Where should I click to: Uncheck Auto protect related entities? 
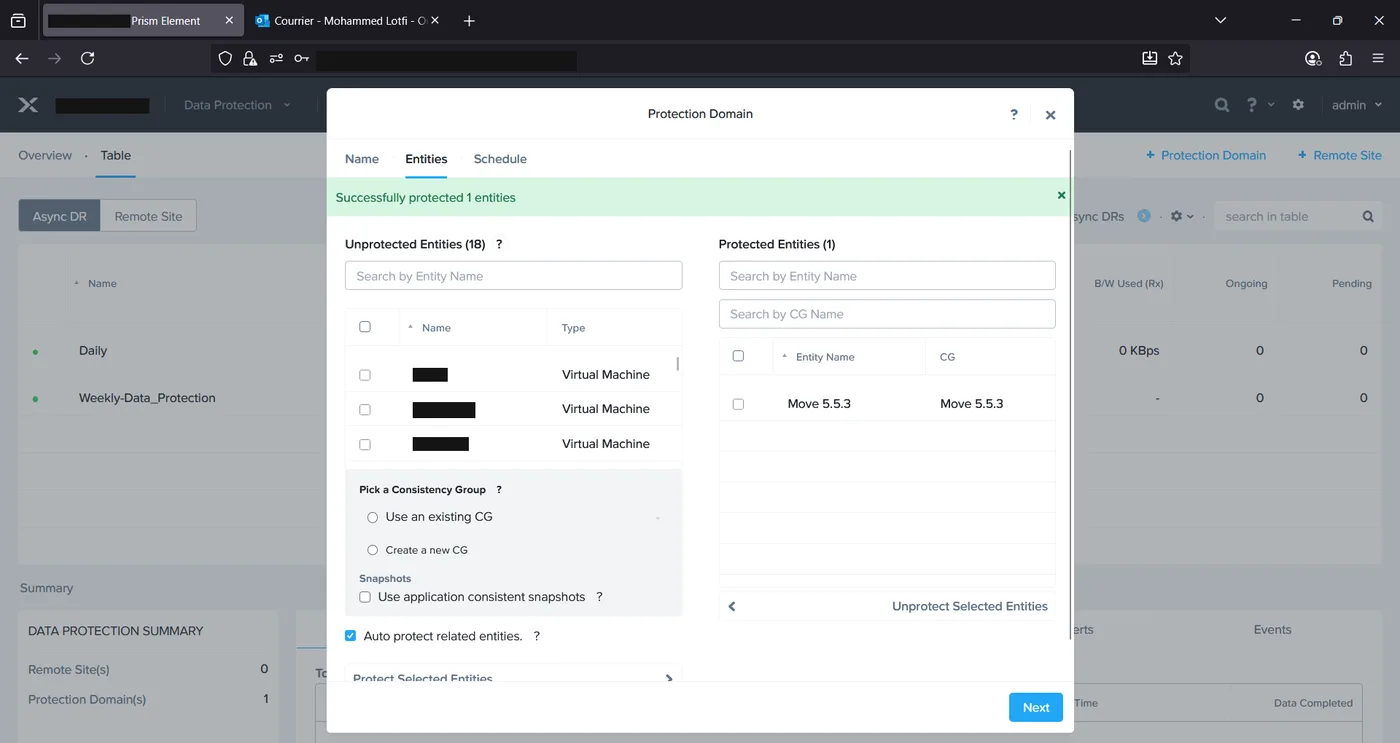350,636
